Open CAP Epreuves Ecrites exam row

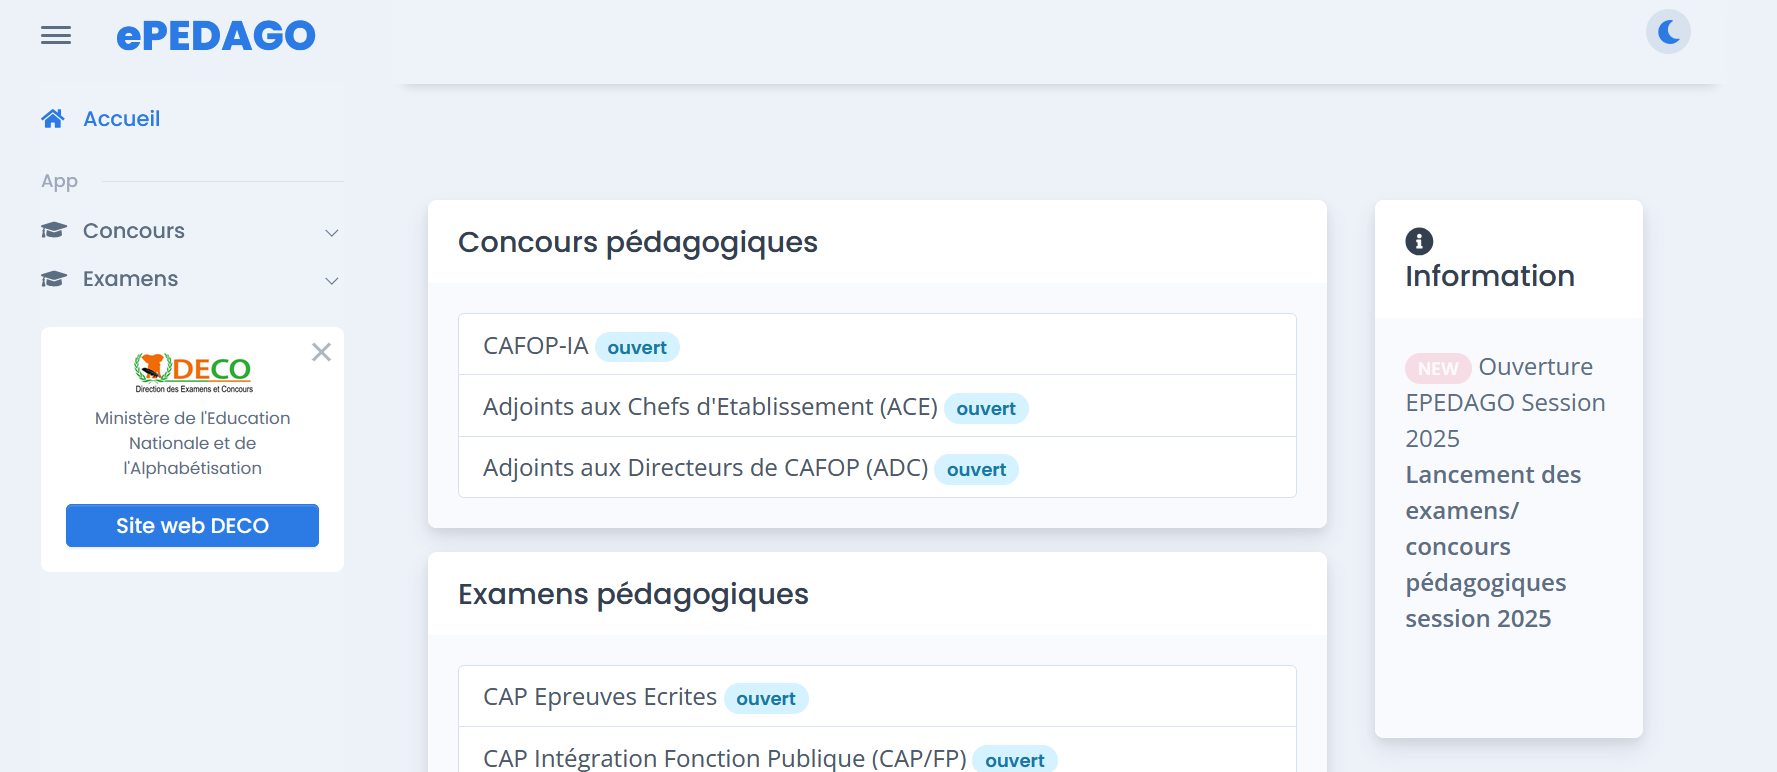click(x=877, y=696)
